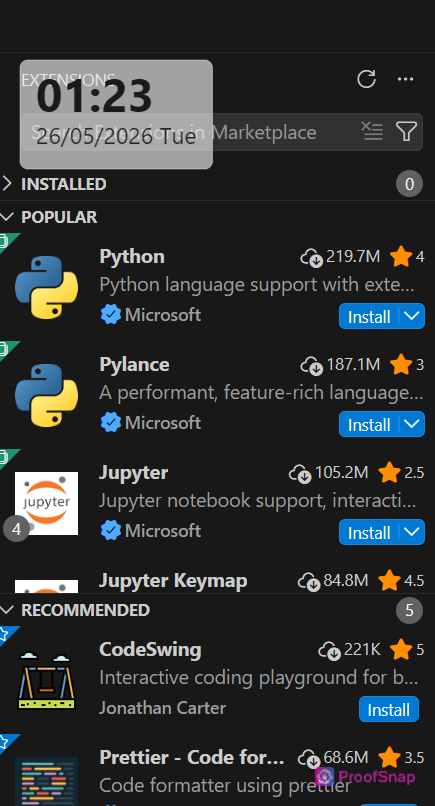Open the CodeSwing extension title
This screenshot has height=806, width=435.
[150, 649]
